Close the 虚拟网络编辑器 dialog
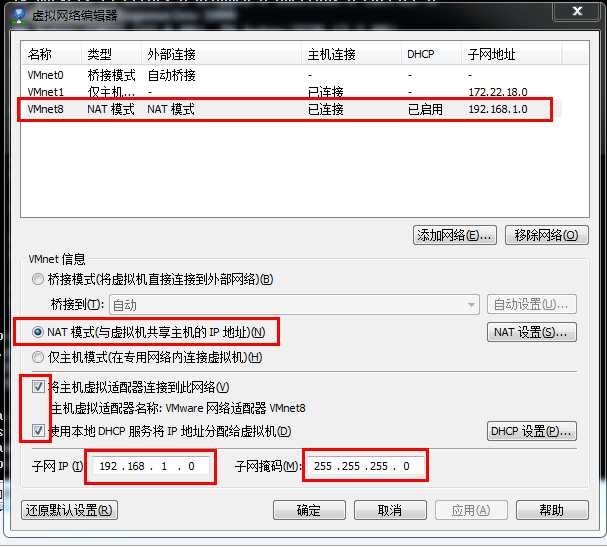This screenshot has width=607, height=548. [x=577, y=11]
